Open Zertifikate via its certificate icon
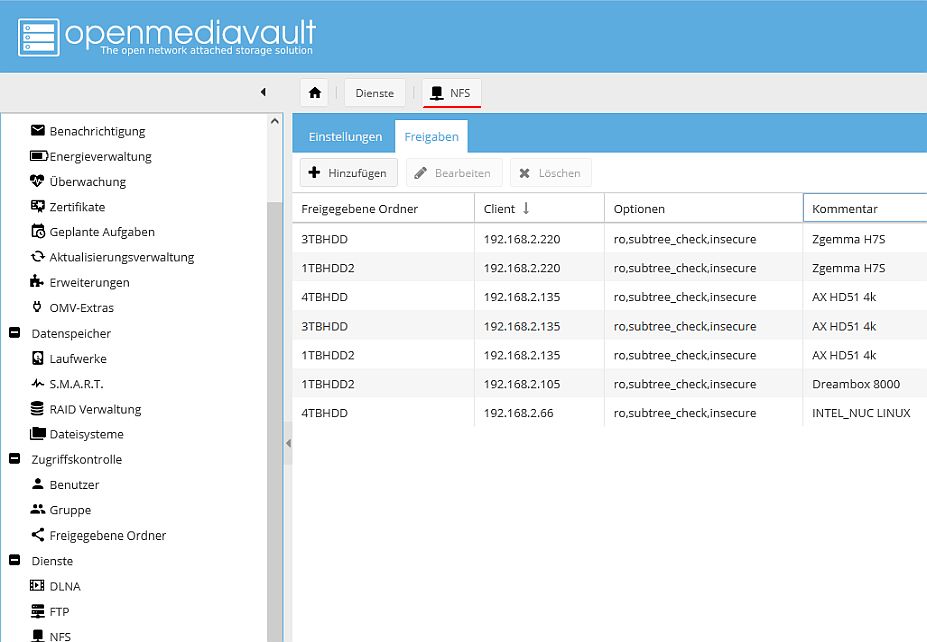 pyautogui.click(x=38, y=207)
